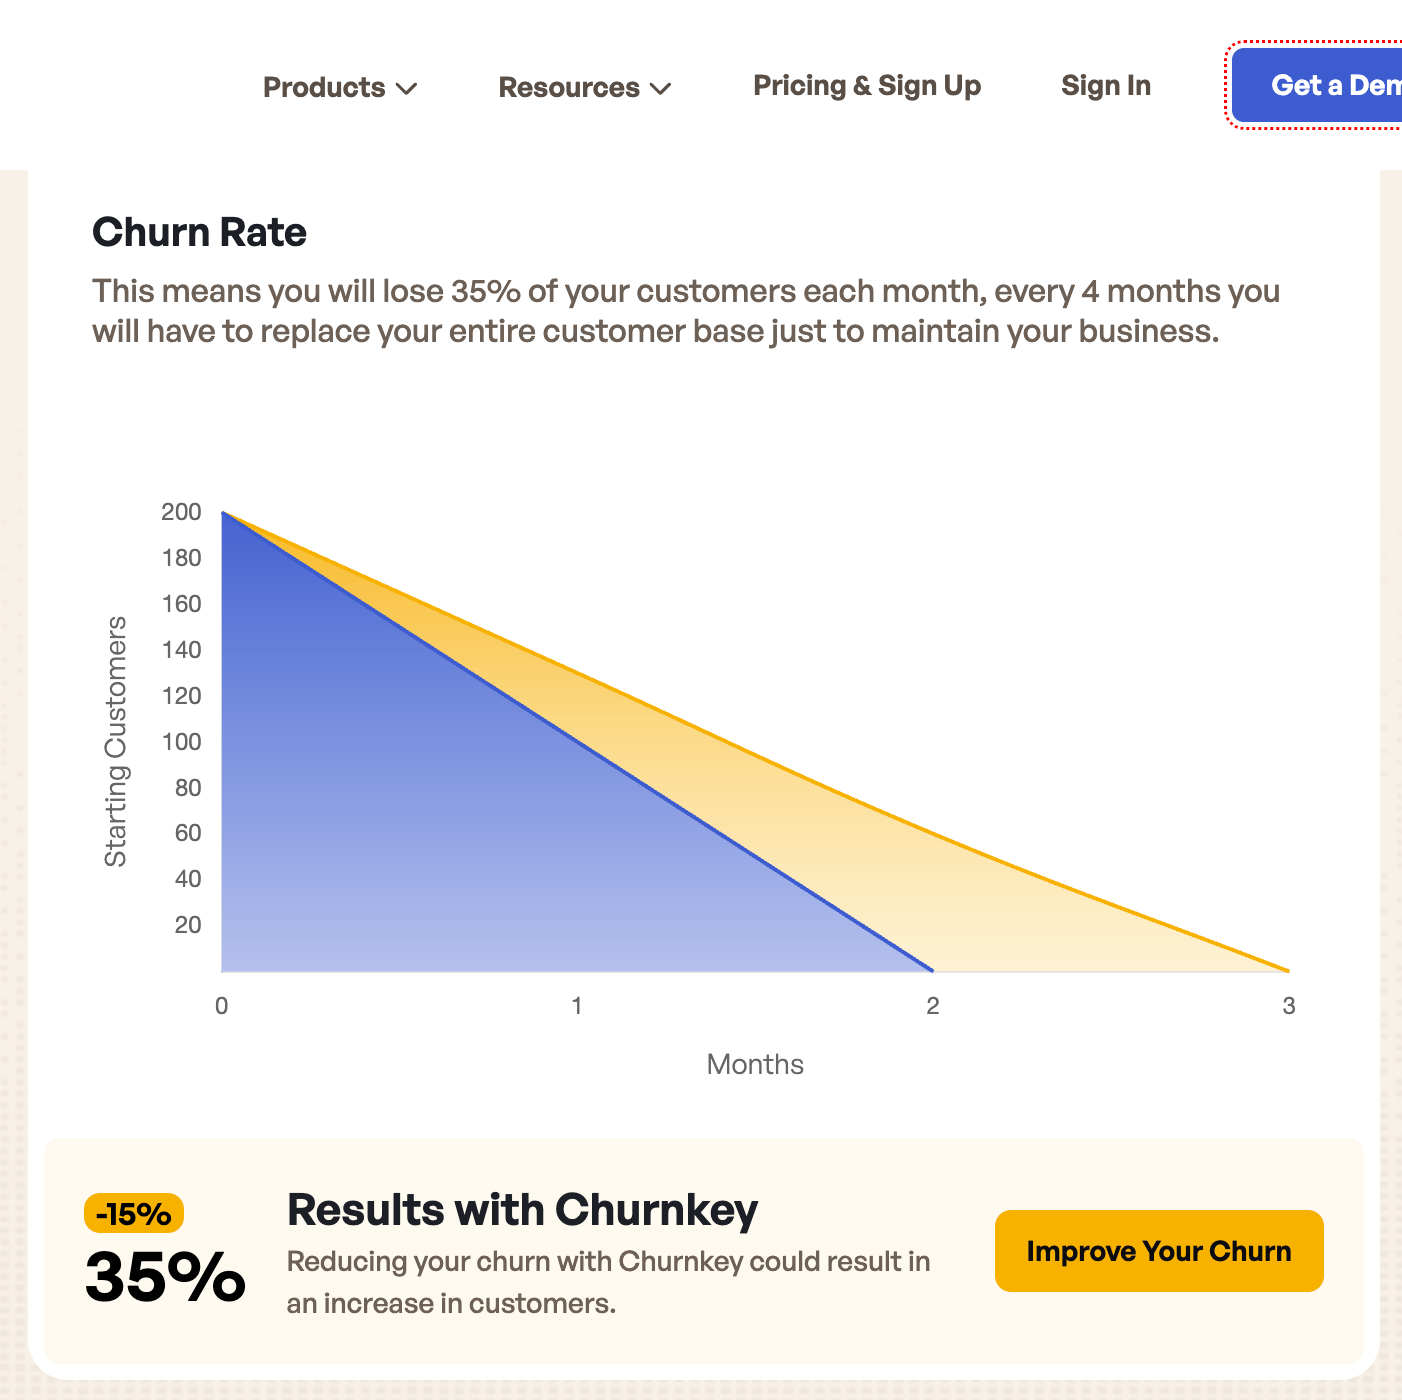Click month 2 on the x-axis
1402x1400 pixels.
[x=932, y=1006]
